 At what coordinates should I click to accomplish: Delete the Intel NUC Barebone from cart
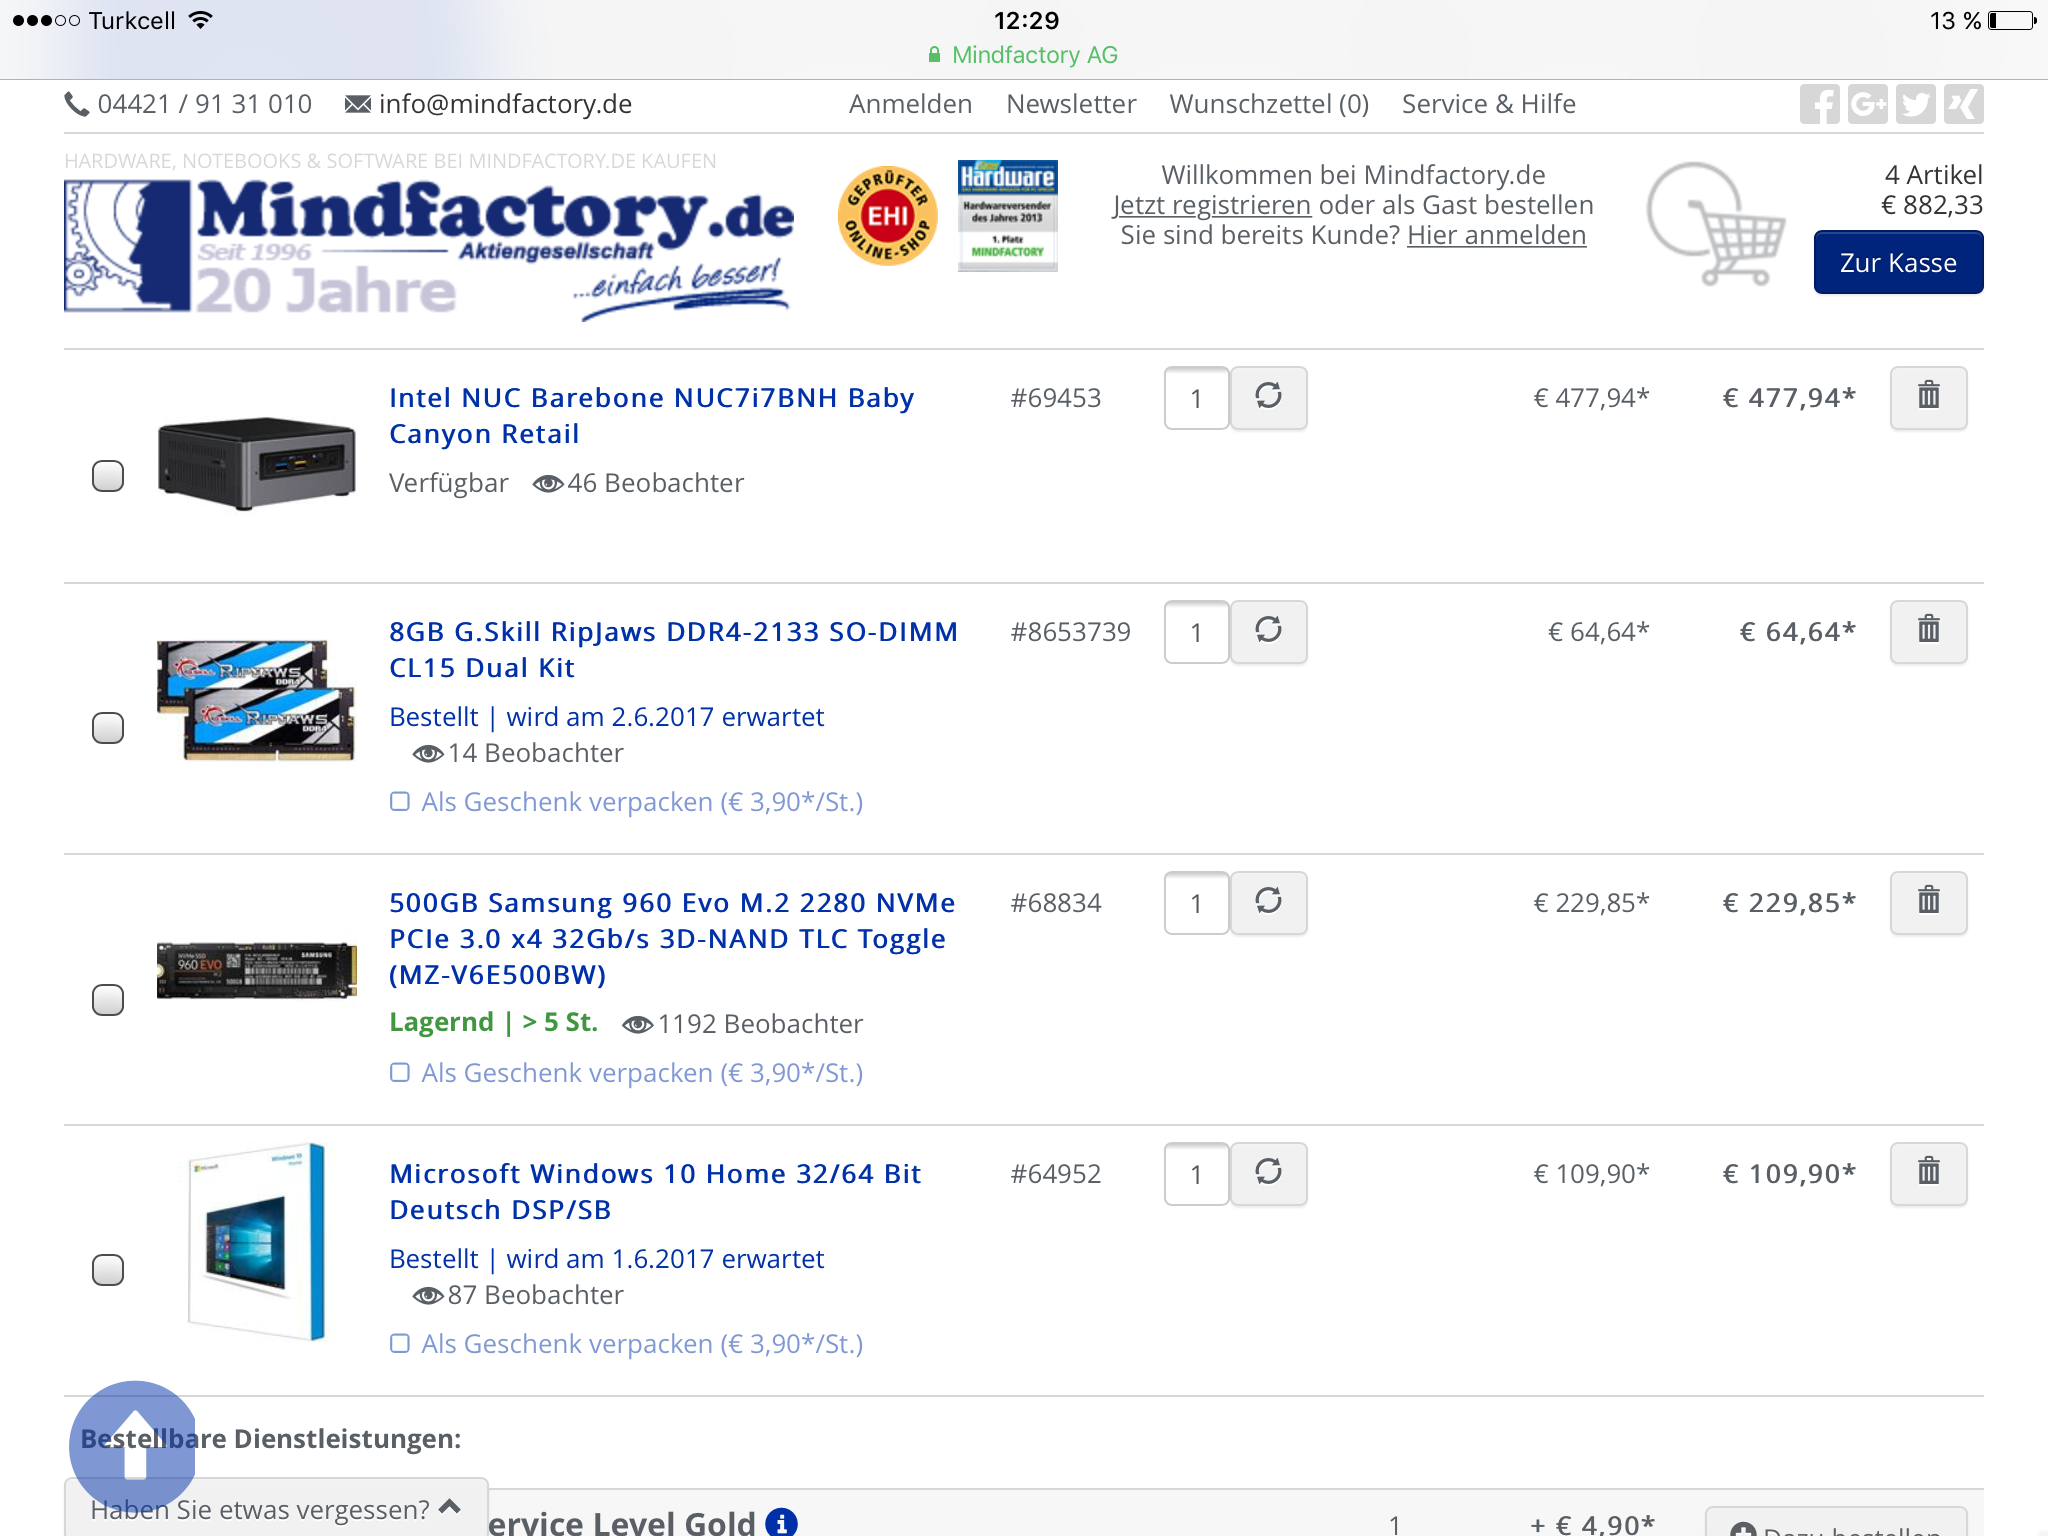(x=1928, y=397)
